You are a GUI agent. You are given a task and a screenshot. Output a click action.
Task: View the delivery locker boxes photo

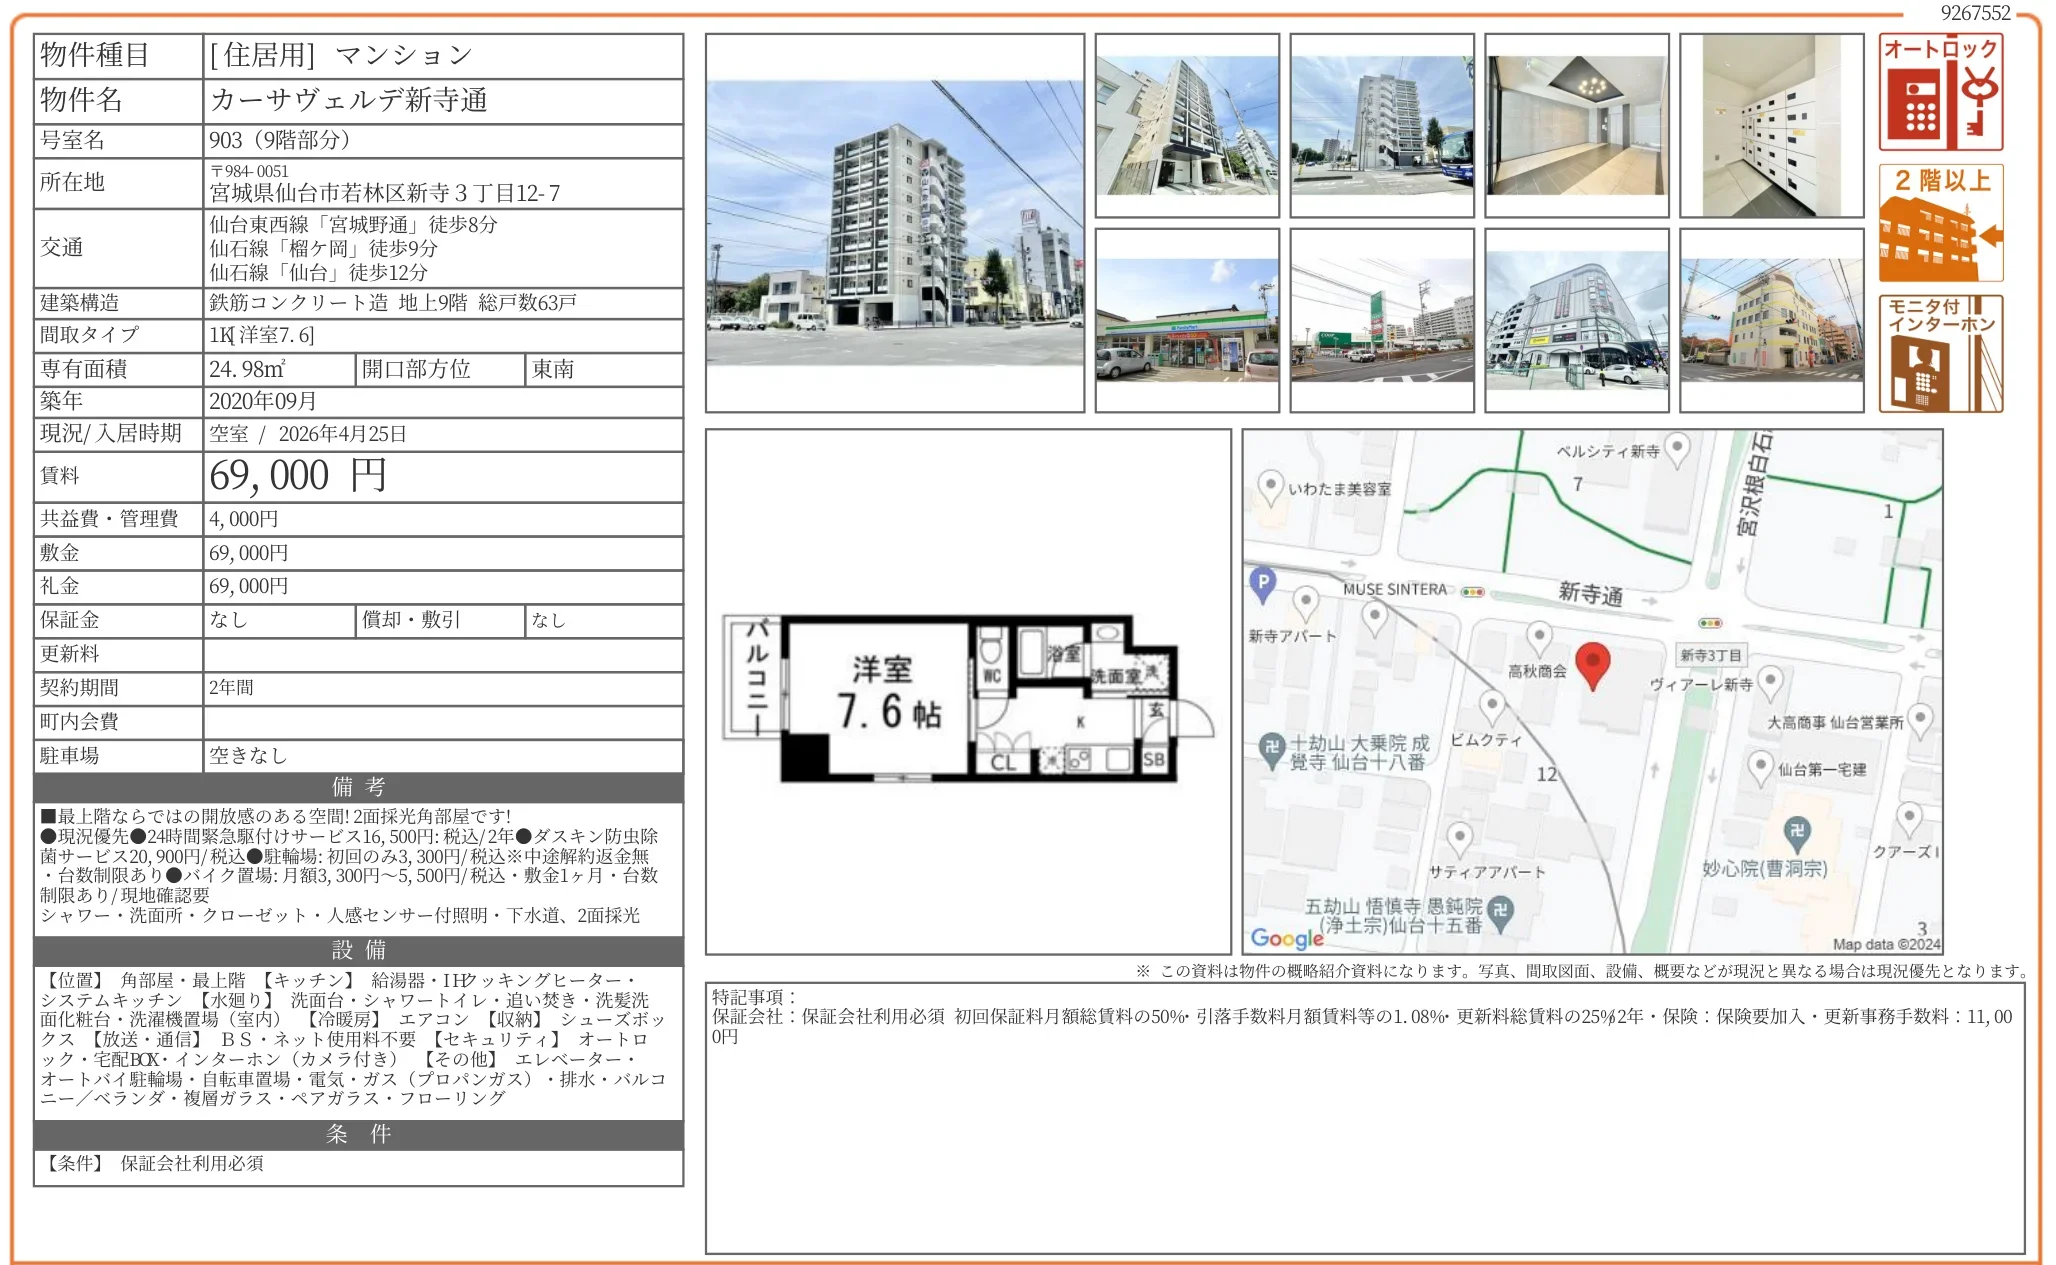click(1772, 126)
